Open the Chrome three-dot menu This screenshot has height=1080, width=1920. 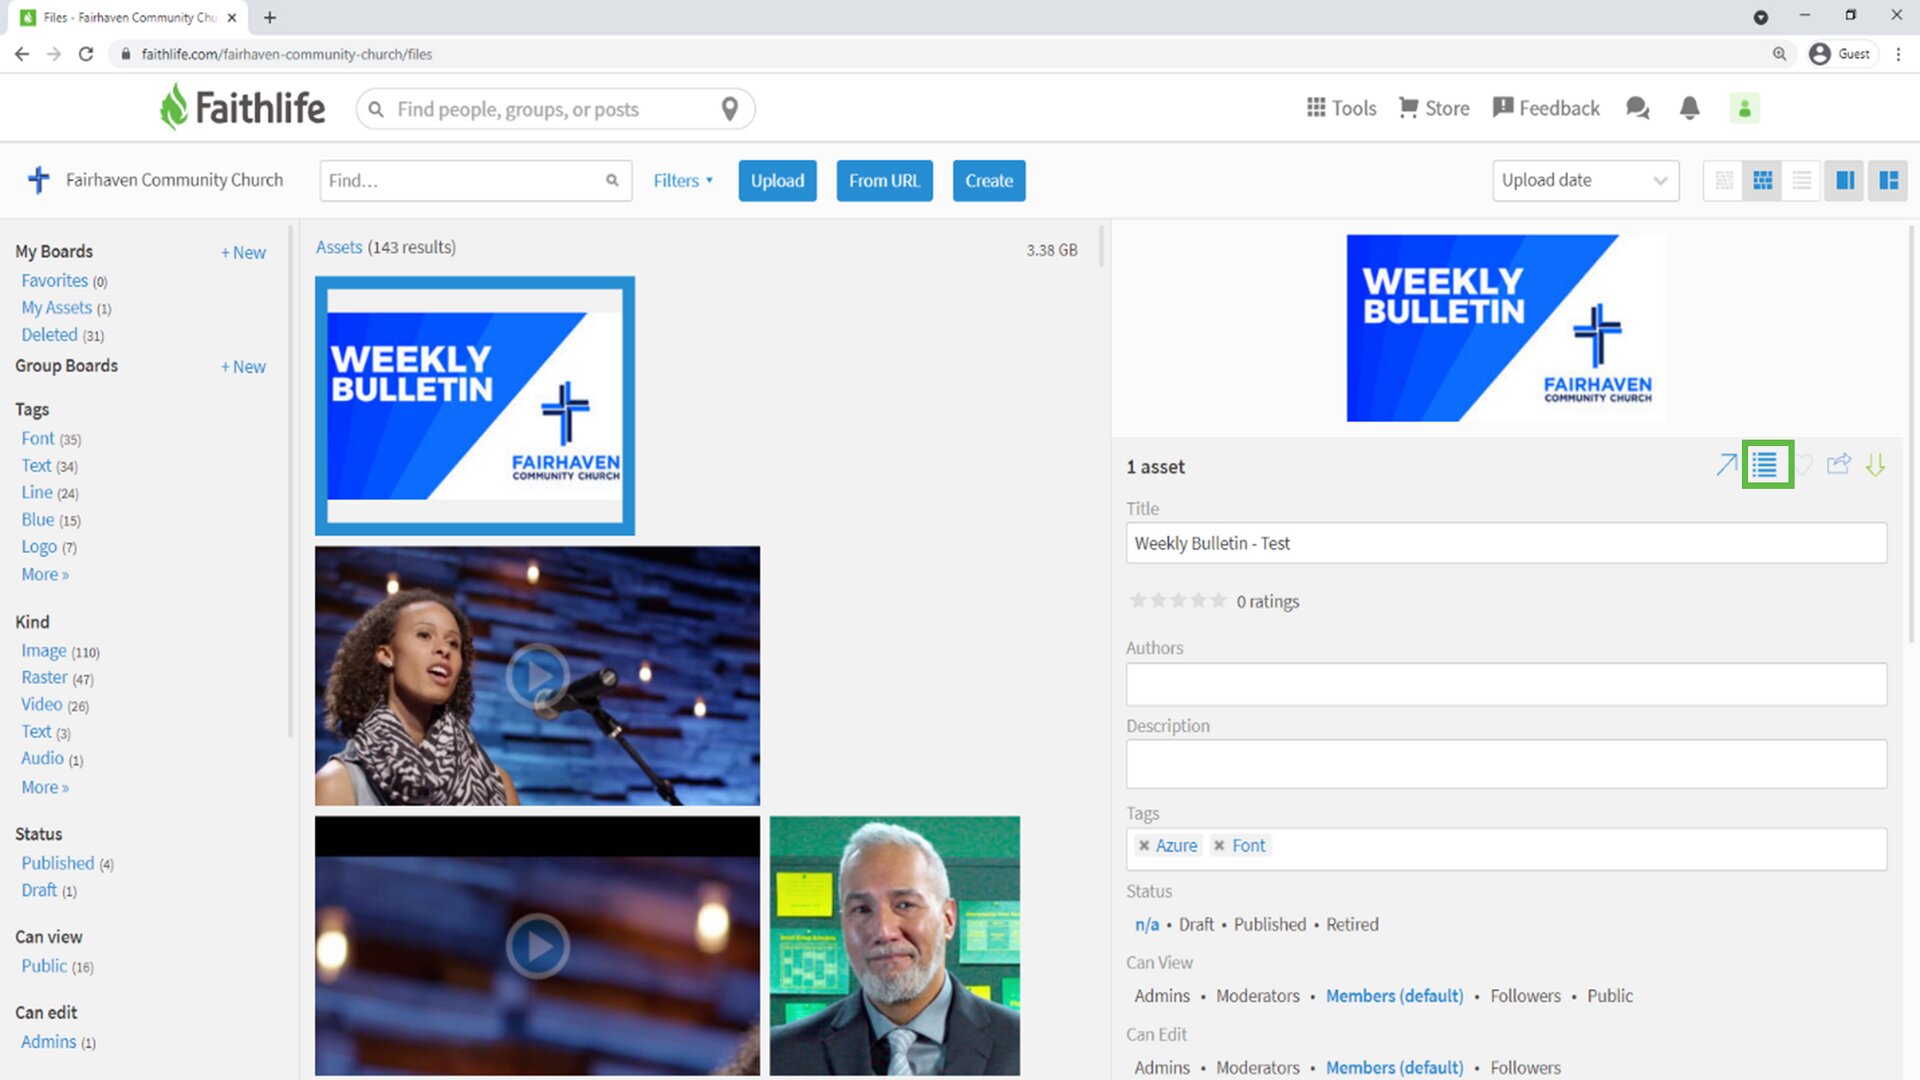click(1898, 54)
